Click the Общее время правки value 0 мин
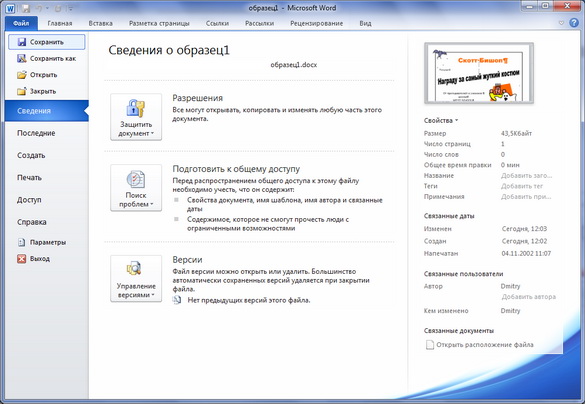The image size is (585, 404). click(510, 165)
